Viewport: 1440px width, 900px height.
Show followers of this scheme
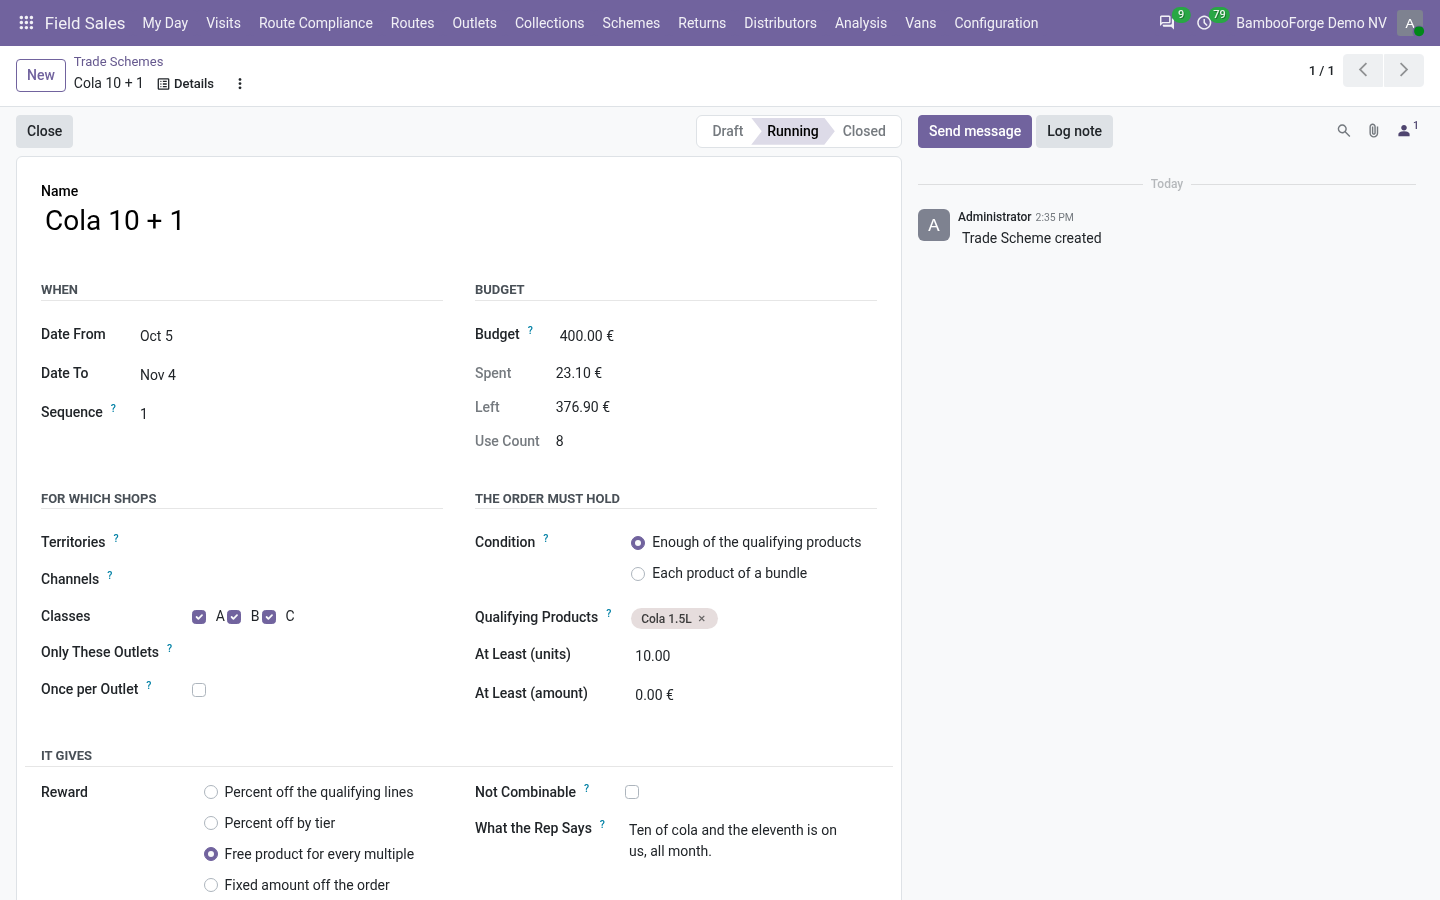pos(1407,130)
